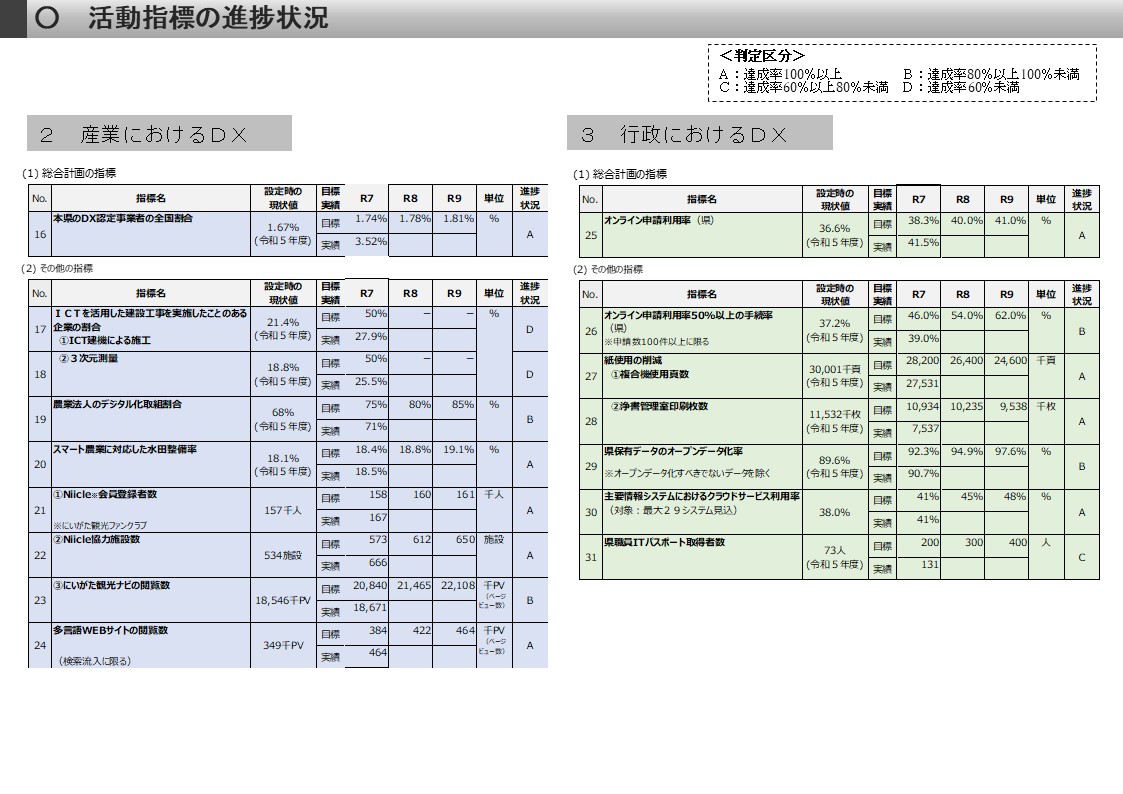Select スマート農業に対応した水田整備率 cell
This screenshot has width=1123, height=794.
pyautogui.click(x=151, y=464)
